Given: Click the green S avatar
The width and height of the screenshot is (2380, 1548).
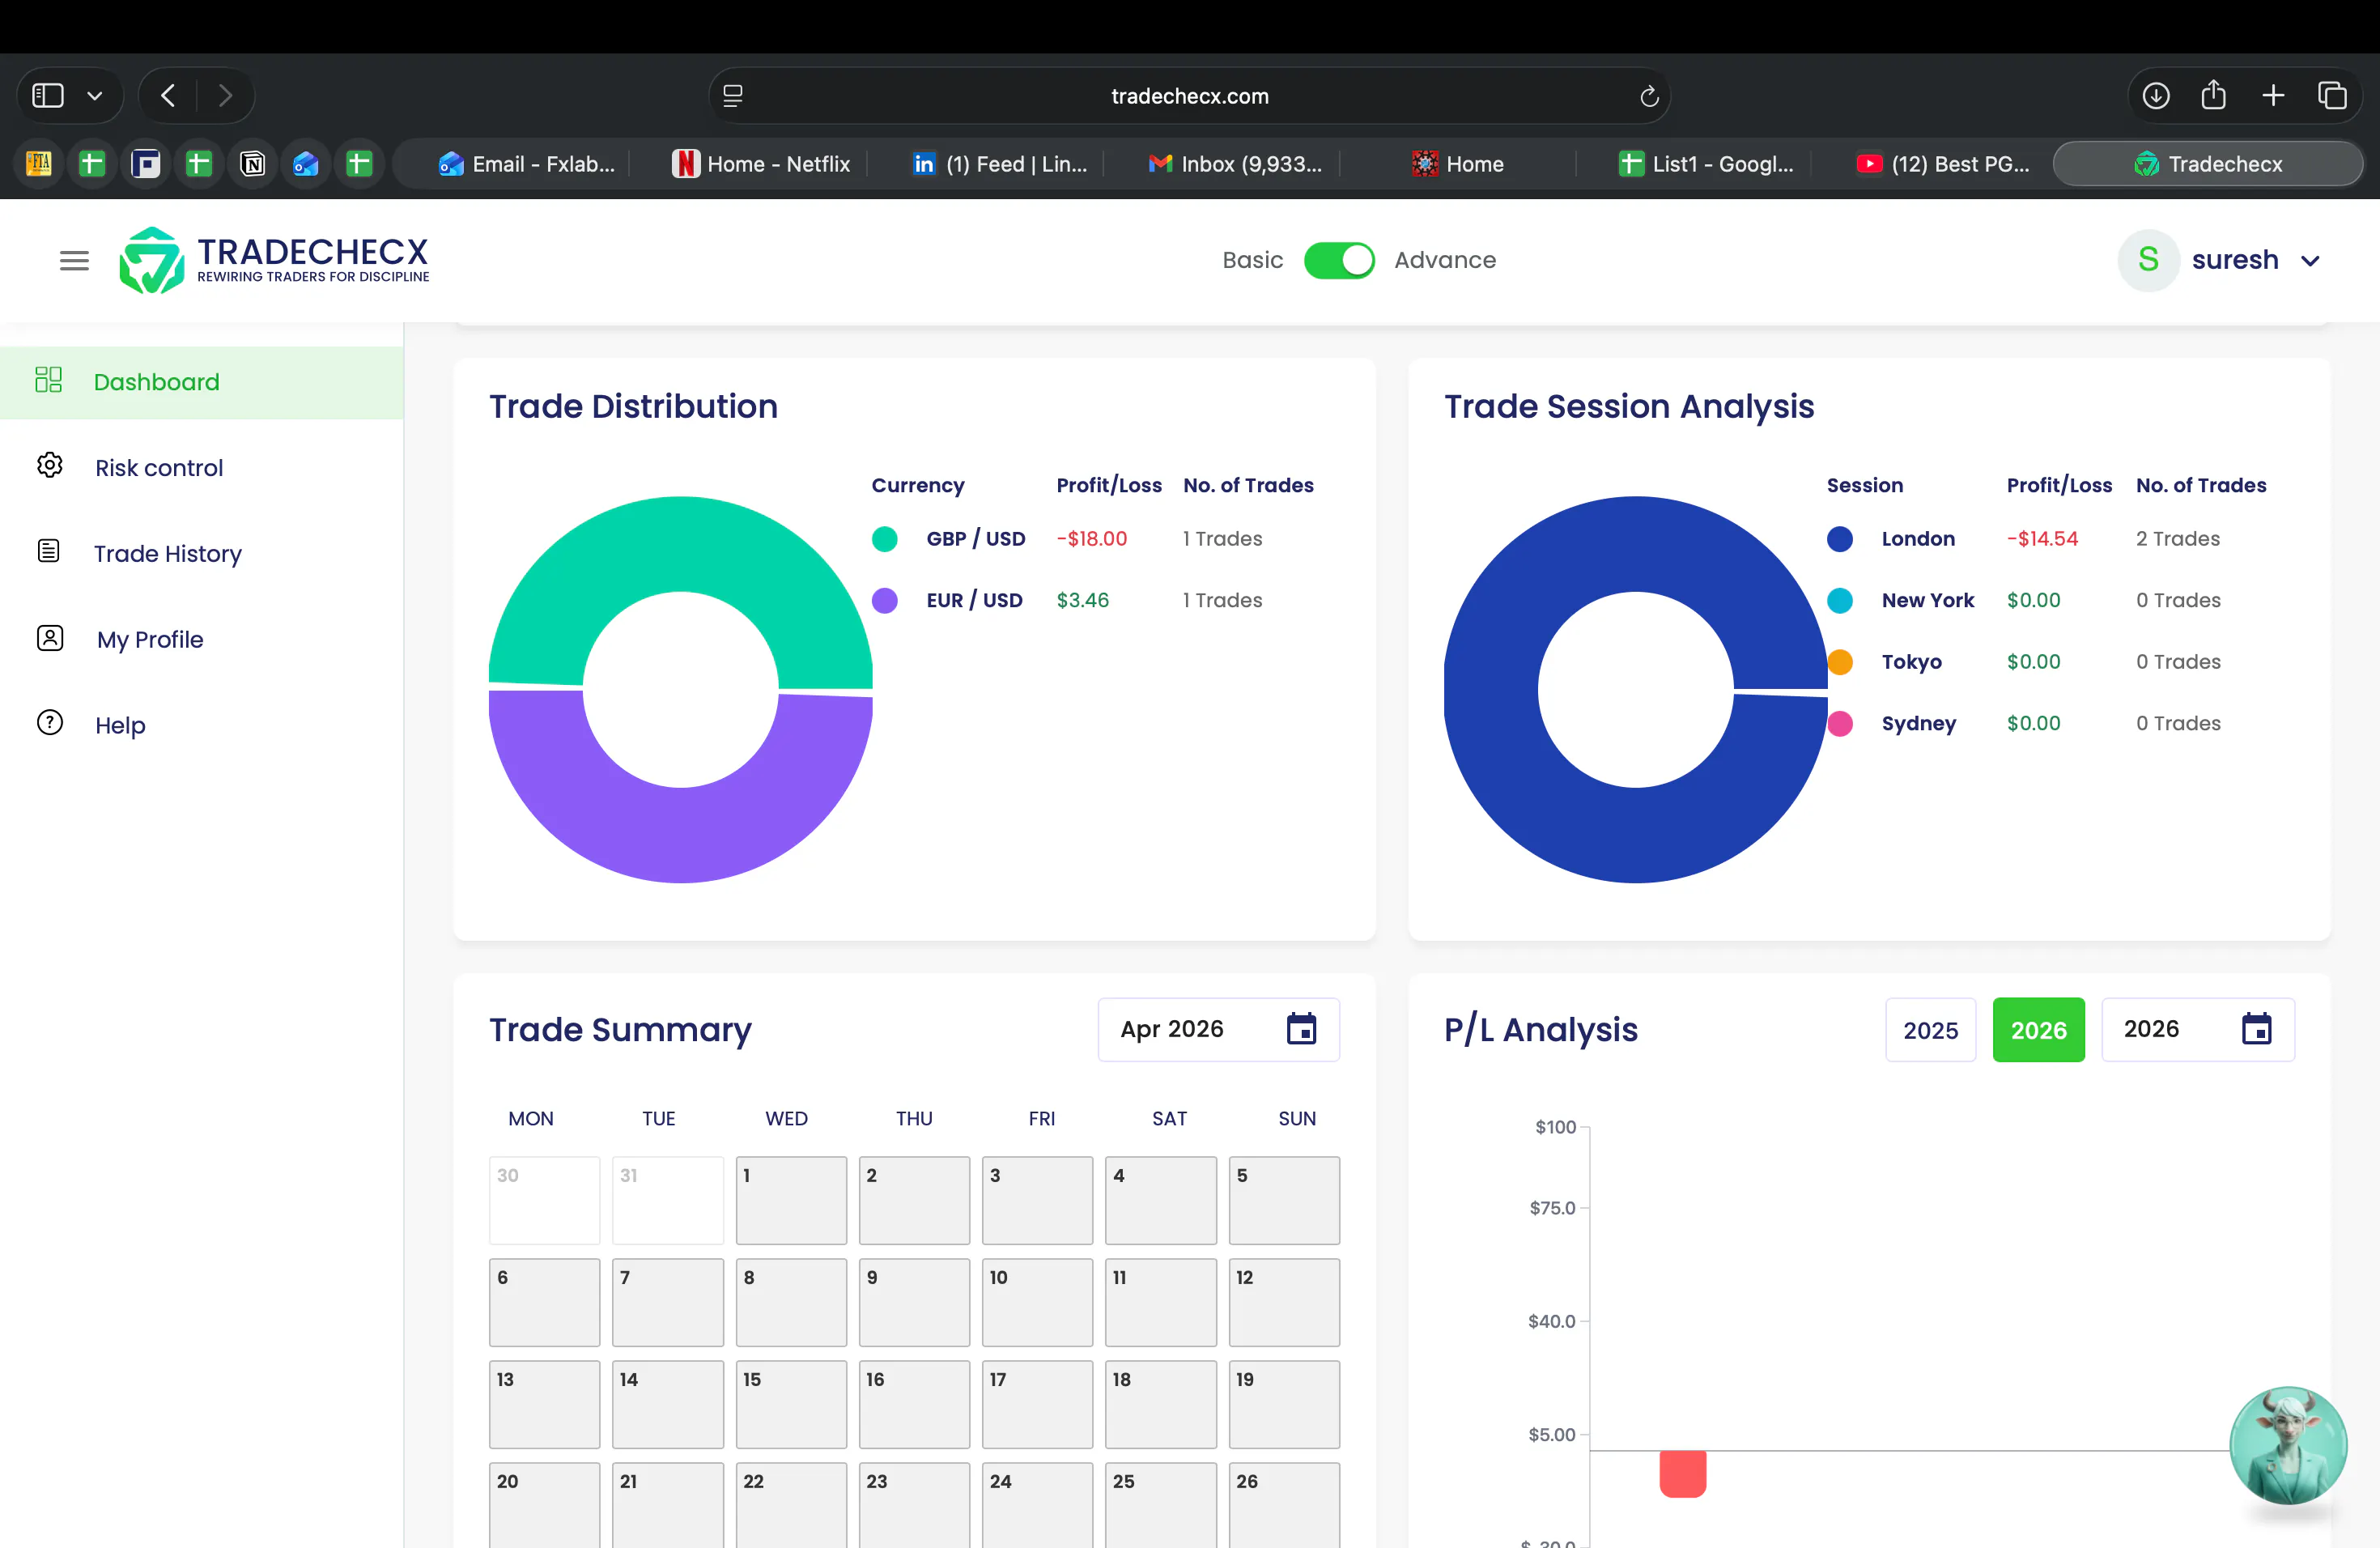Looking at the screenshot, I should tap(2148, 260).
